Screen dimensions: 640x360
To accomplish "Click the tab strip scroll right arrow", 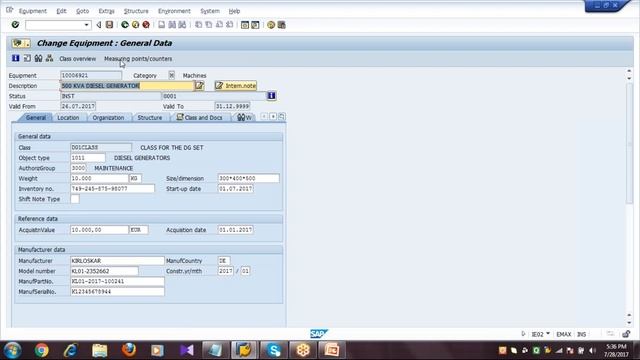I will (273, 117).
